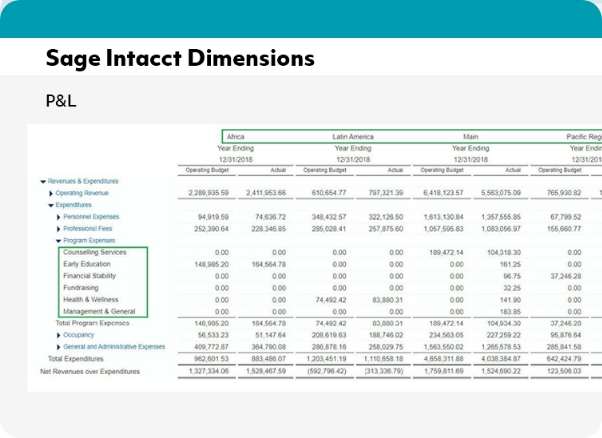Collapse Program Expenses disclosure triangle

tap(59, 240)
